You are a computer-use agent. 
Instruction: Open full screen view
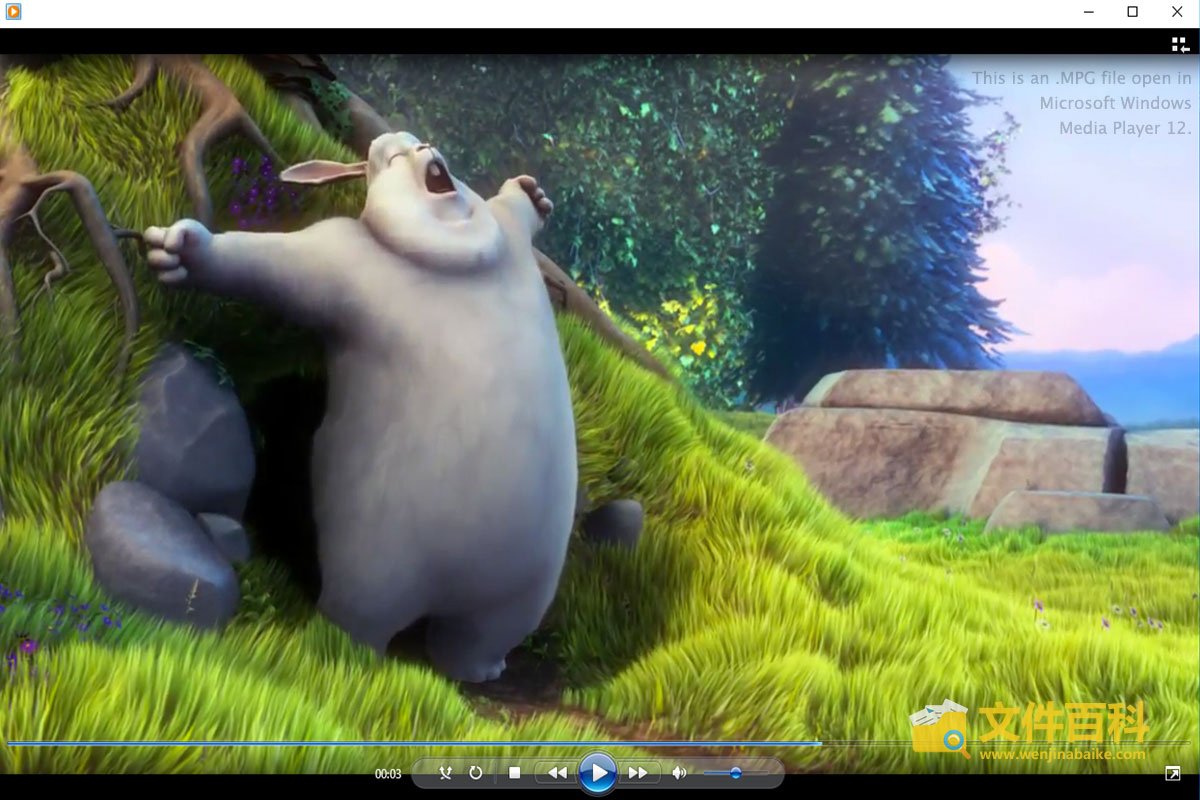point(1172,774)
